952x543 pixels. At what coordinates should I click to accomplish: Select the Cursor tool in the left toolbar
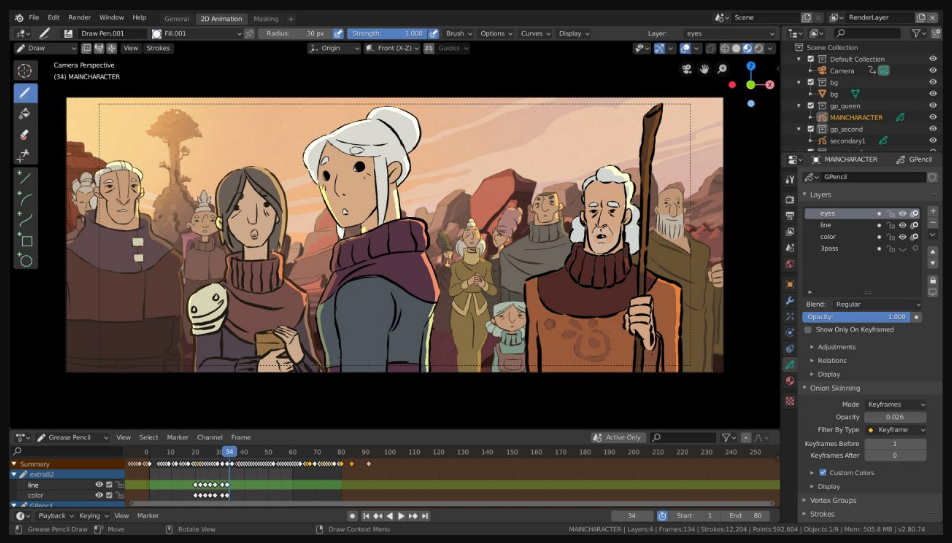point(25,71)
